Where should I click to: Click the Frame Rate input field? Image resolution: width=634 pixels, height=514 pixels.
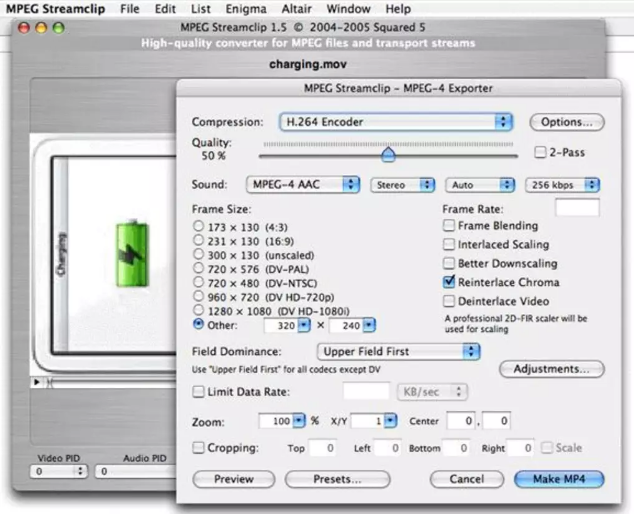pos(577,208)
